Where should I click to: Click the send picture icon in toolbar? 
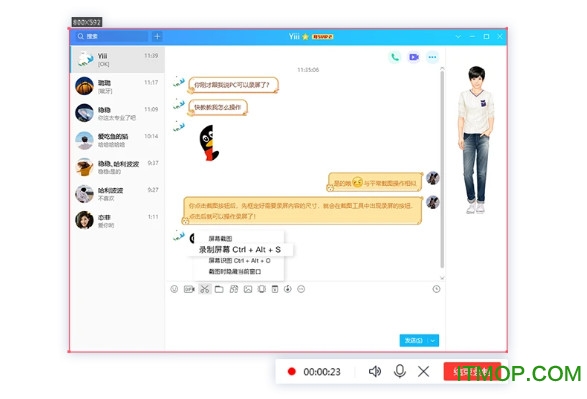[x=248, y=289]
